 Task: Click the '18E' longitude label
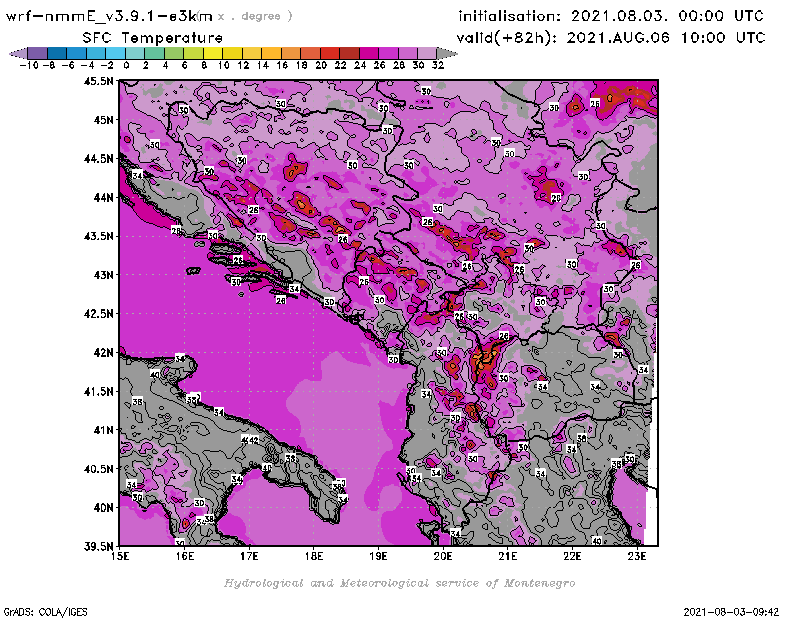314,556
